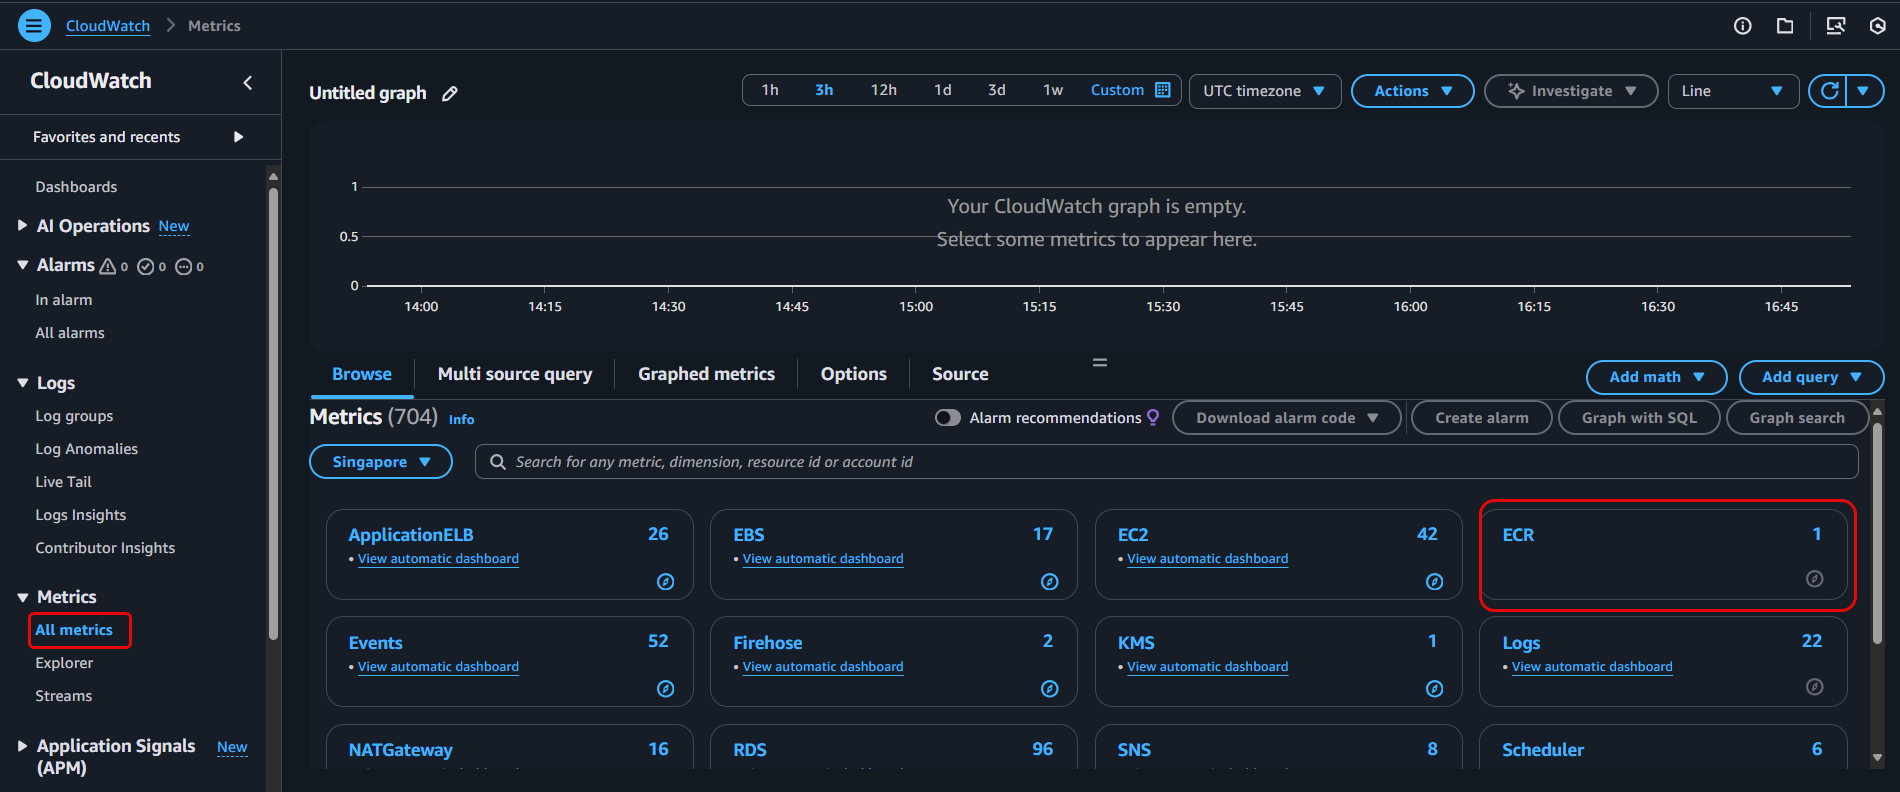Click the compass icon on KMS card

1434,688
